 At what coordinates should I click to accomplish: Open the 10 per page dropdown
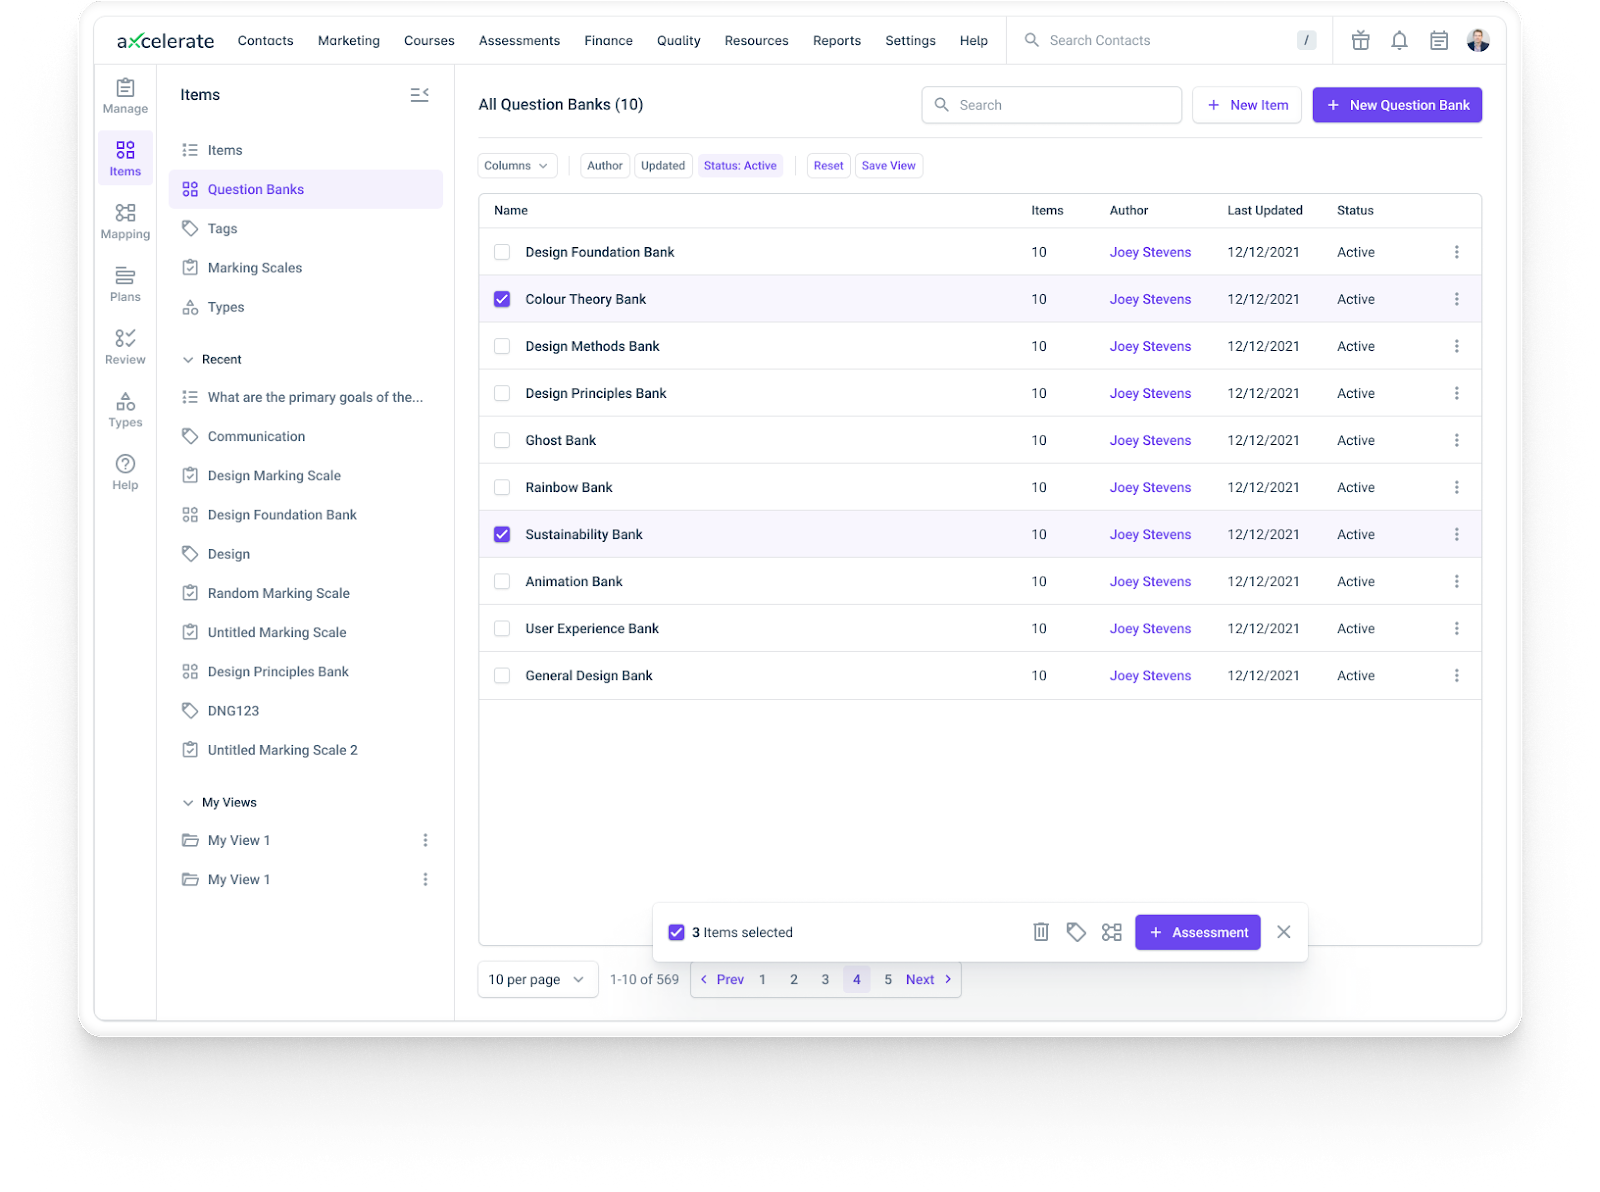(x=537, y=979)
